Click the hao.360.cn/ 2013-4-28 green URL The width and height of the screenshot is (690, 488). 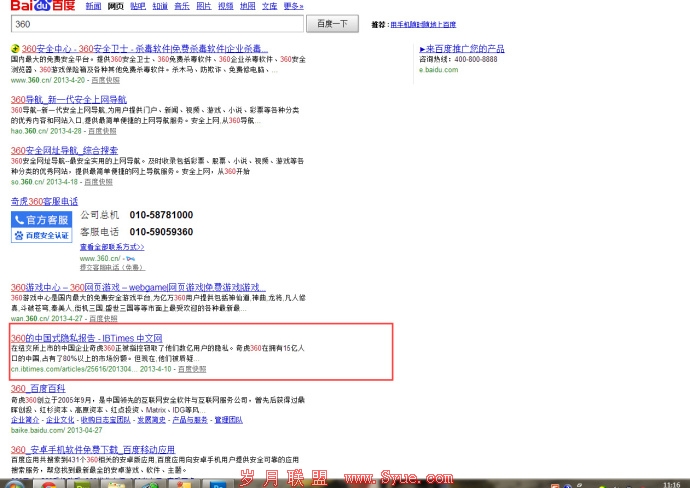point(46,131)
